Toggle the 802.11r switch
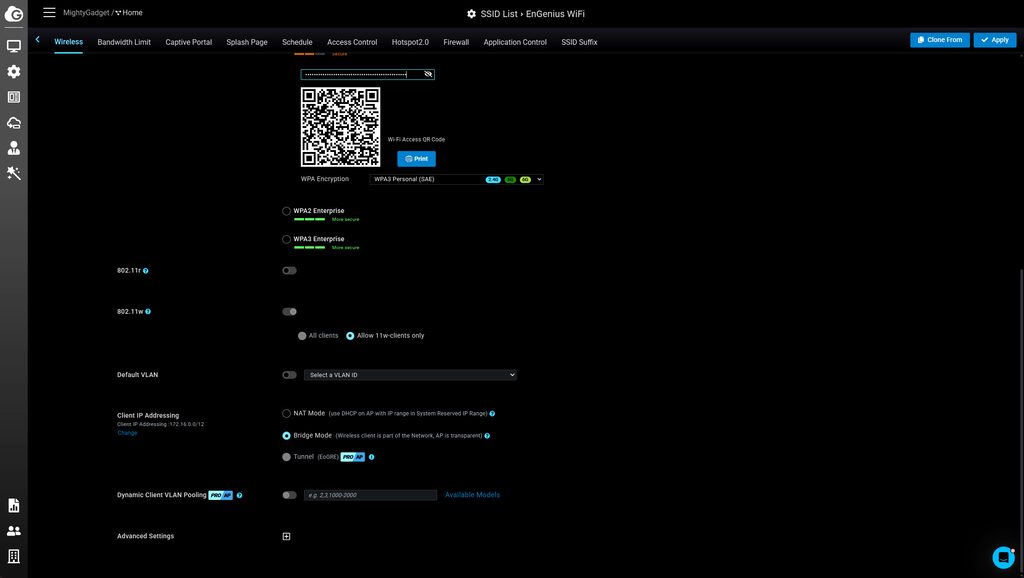Image resolution: width=1024 pixels, height=578 pixels. coord(289,270)
